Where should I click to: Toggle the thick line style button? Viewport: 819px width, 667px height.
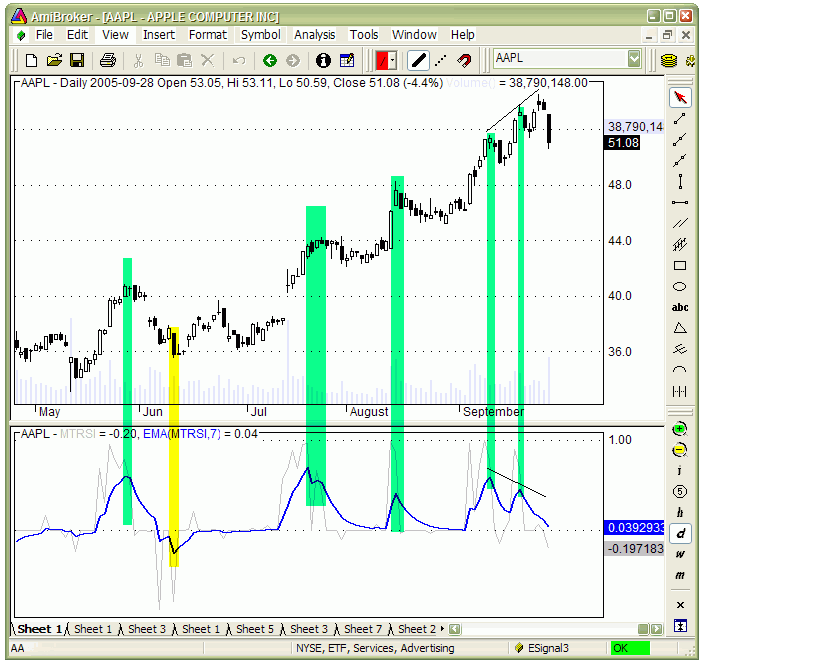coord(418,61)
